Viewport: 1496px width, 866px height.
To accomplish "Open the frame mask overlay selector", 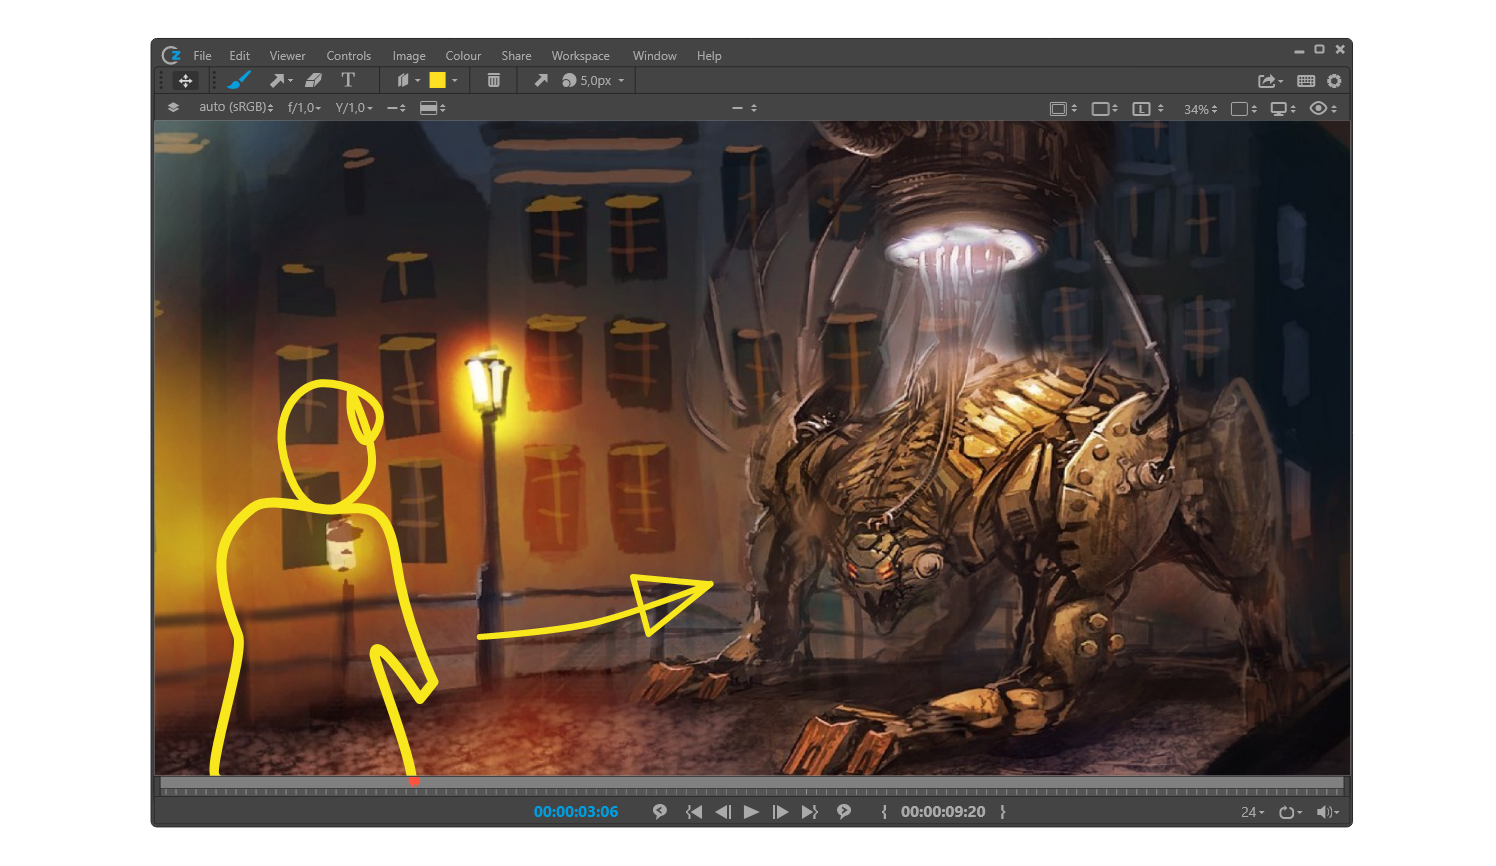I will (1063, 109).
